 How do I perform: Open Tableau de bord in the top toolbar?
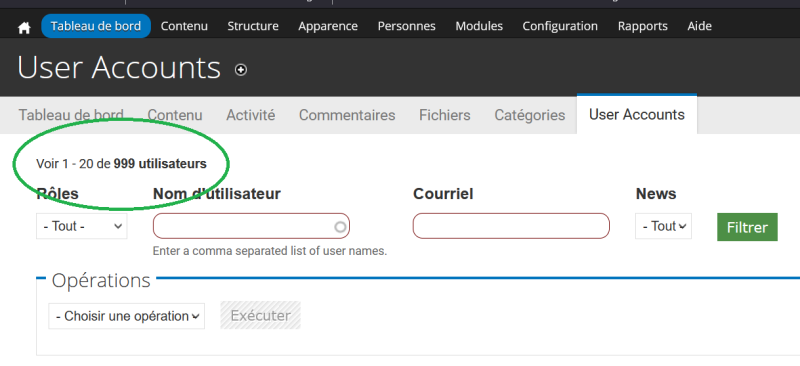click(96, 26)
